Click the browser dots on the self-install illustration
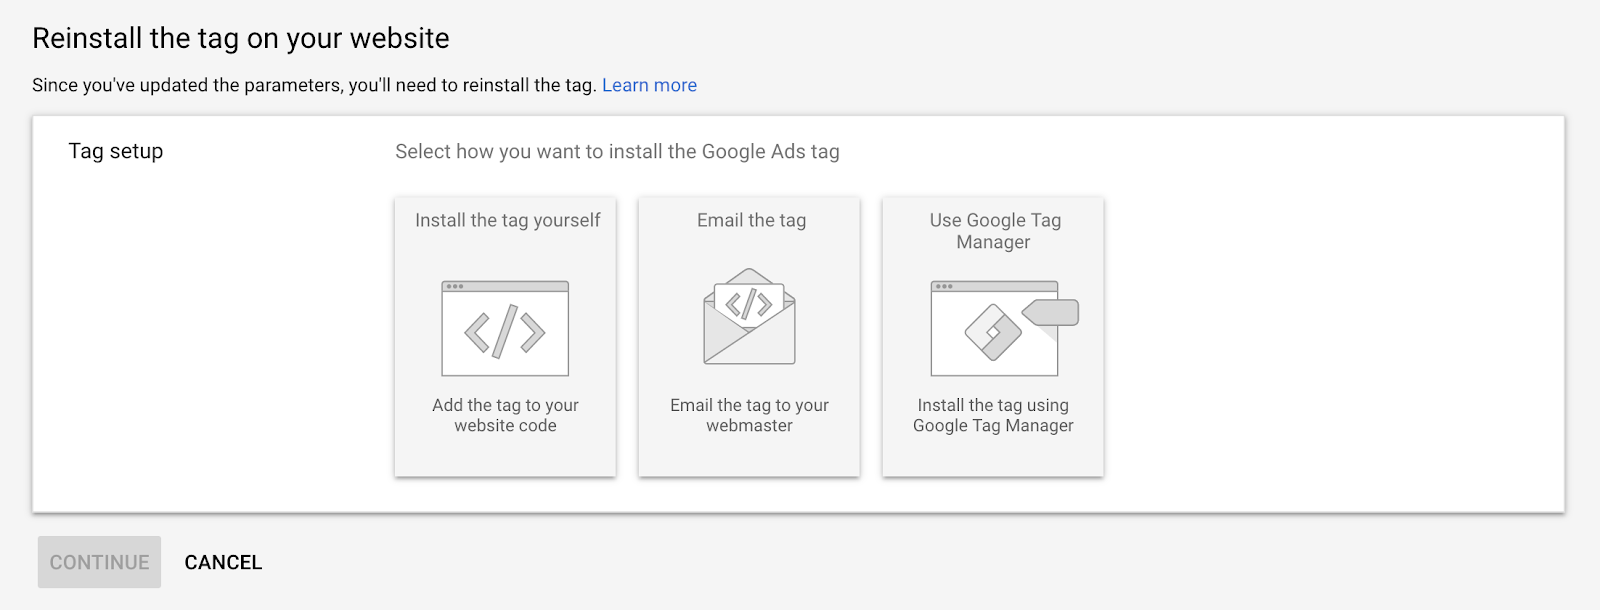Image resolution: width=1600 pixels, height=610 pixels. [x=455, y=287]
